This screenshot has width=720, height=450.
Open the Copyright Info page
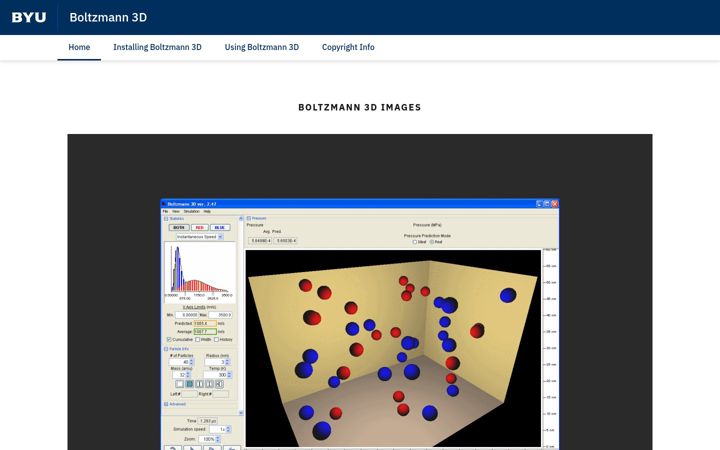[348, 47]
